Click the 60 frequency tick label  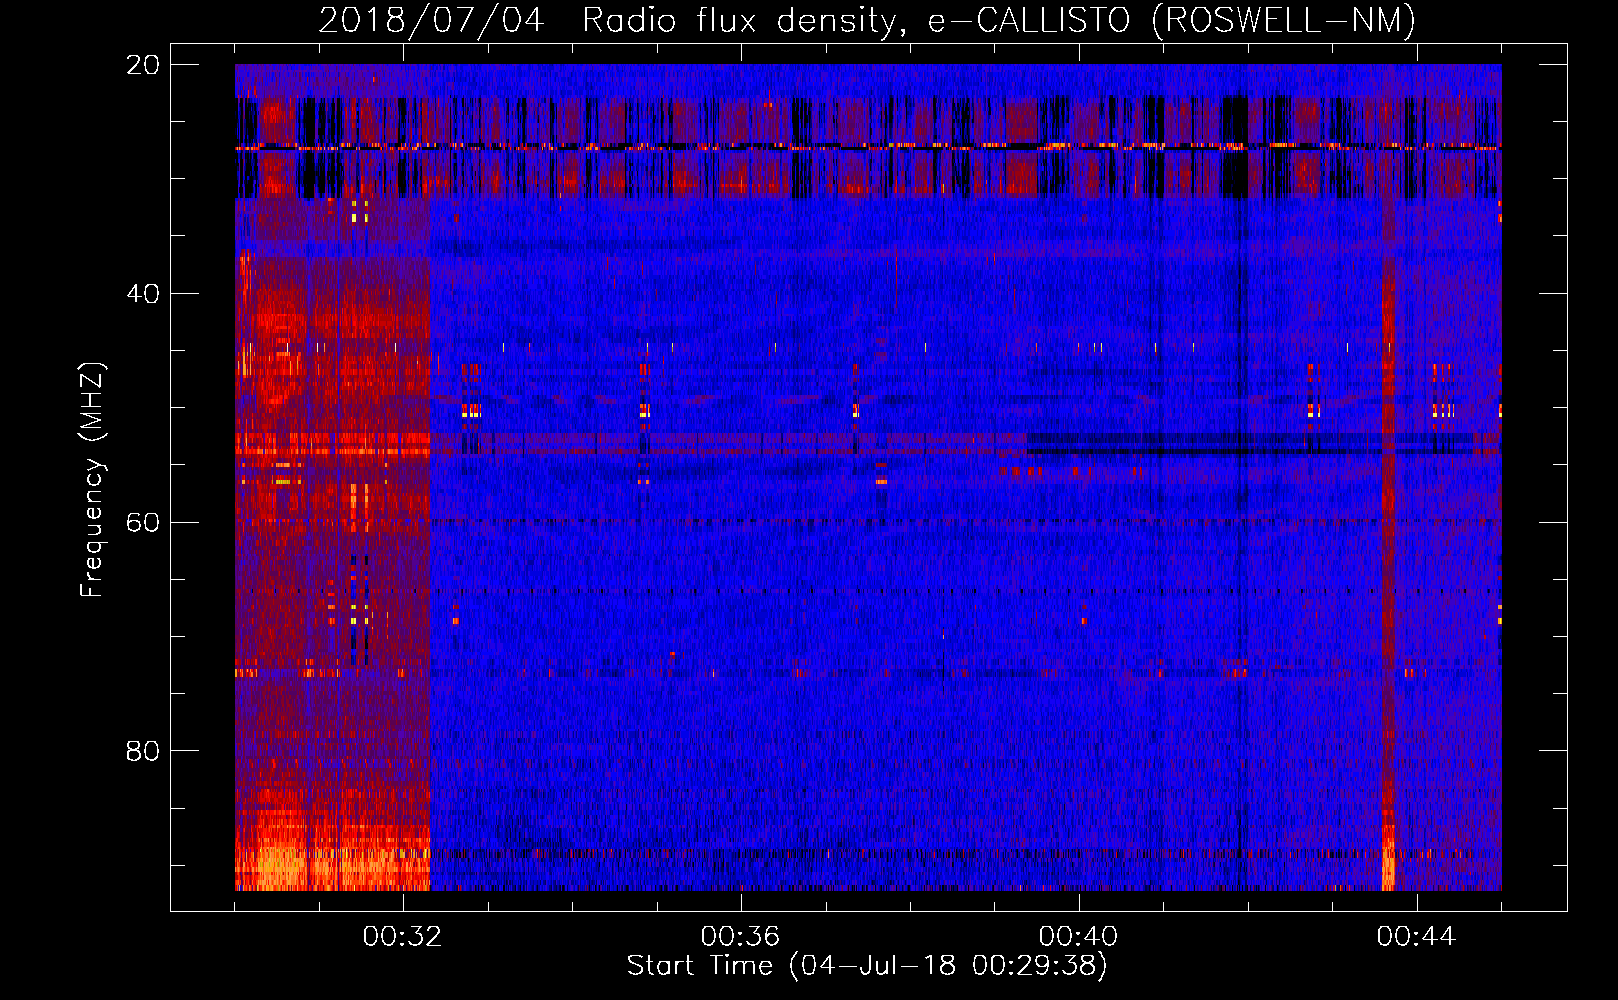click(143, 522)
